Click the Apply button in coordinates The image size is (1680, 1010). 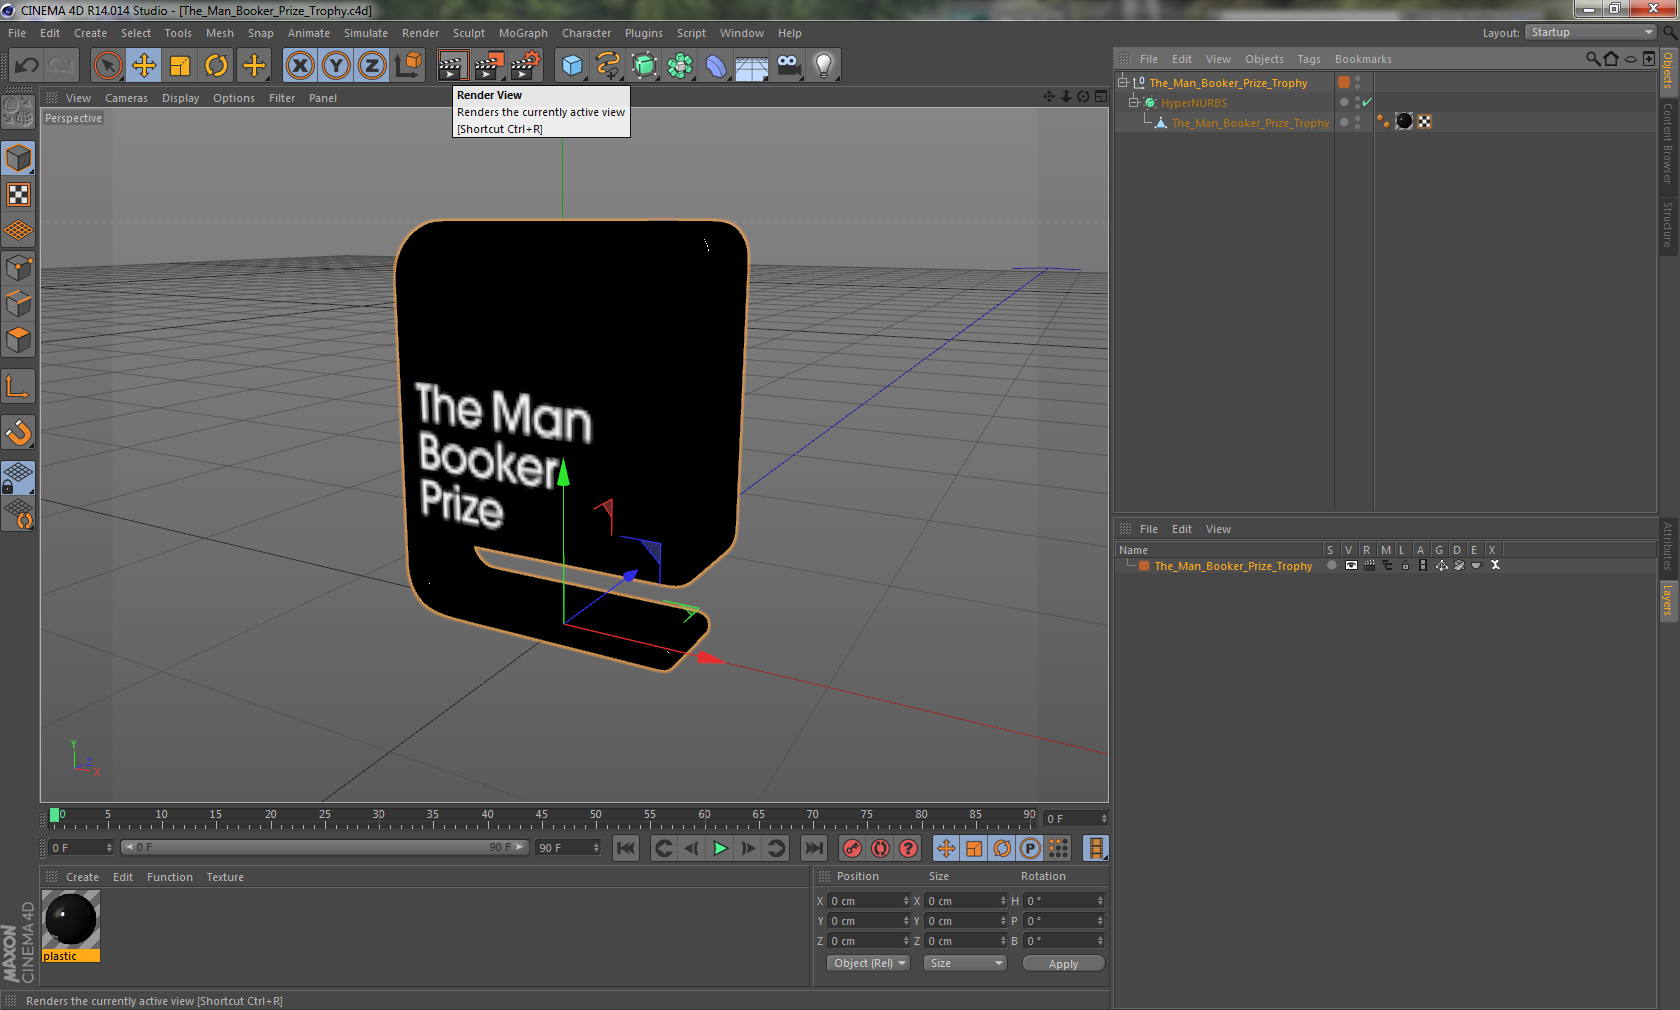tap(1063, 964)
